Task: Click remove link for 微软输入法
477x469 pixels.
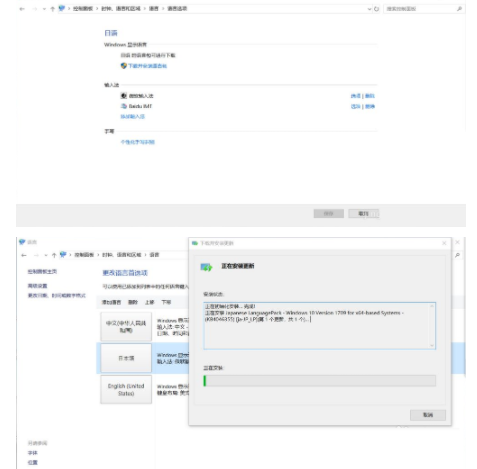Action: [x=370, y=96]
